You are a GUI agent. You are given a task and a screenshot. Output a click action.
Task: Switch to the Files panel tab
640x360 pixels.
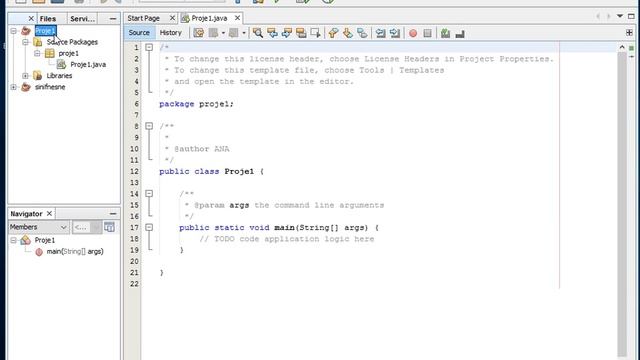[48, 19]
